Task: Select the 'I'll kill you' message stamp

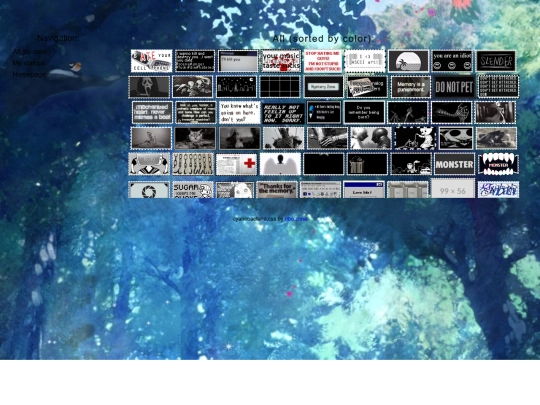Action: [238, 61]
